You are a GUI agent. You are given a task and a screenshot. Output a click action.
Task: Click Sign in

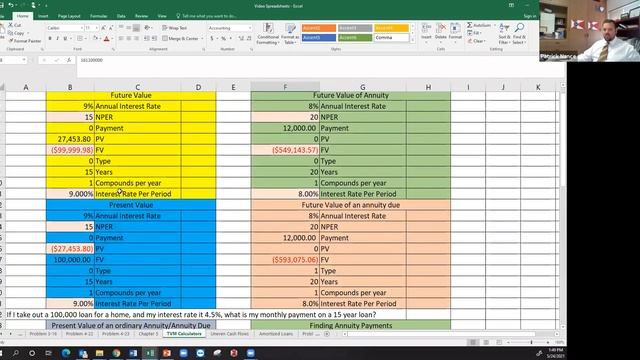point(530,16)
